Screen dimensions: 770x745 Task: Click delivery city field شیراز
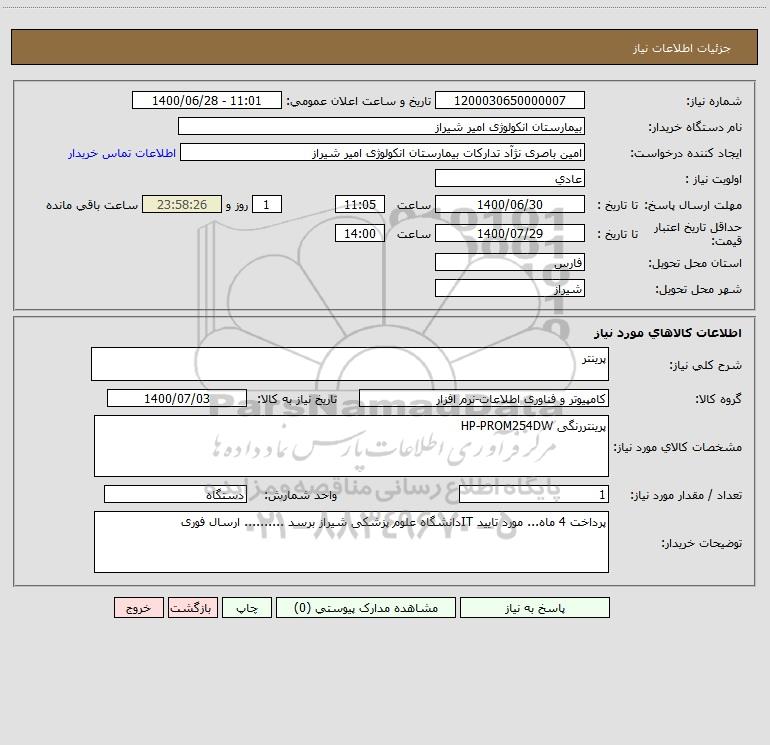coord(510,288)
